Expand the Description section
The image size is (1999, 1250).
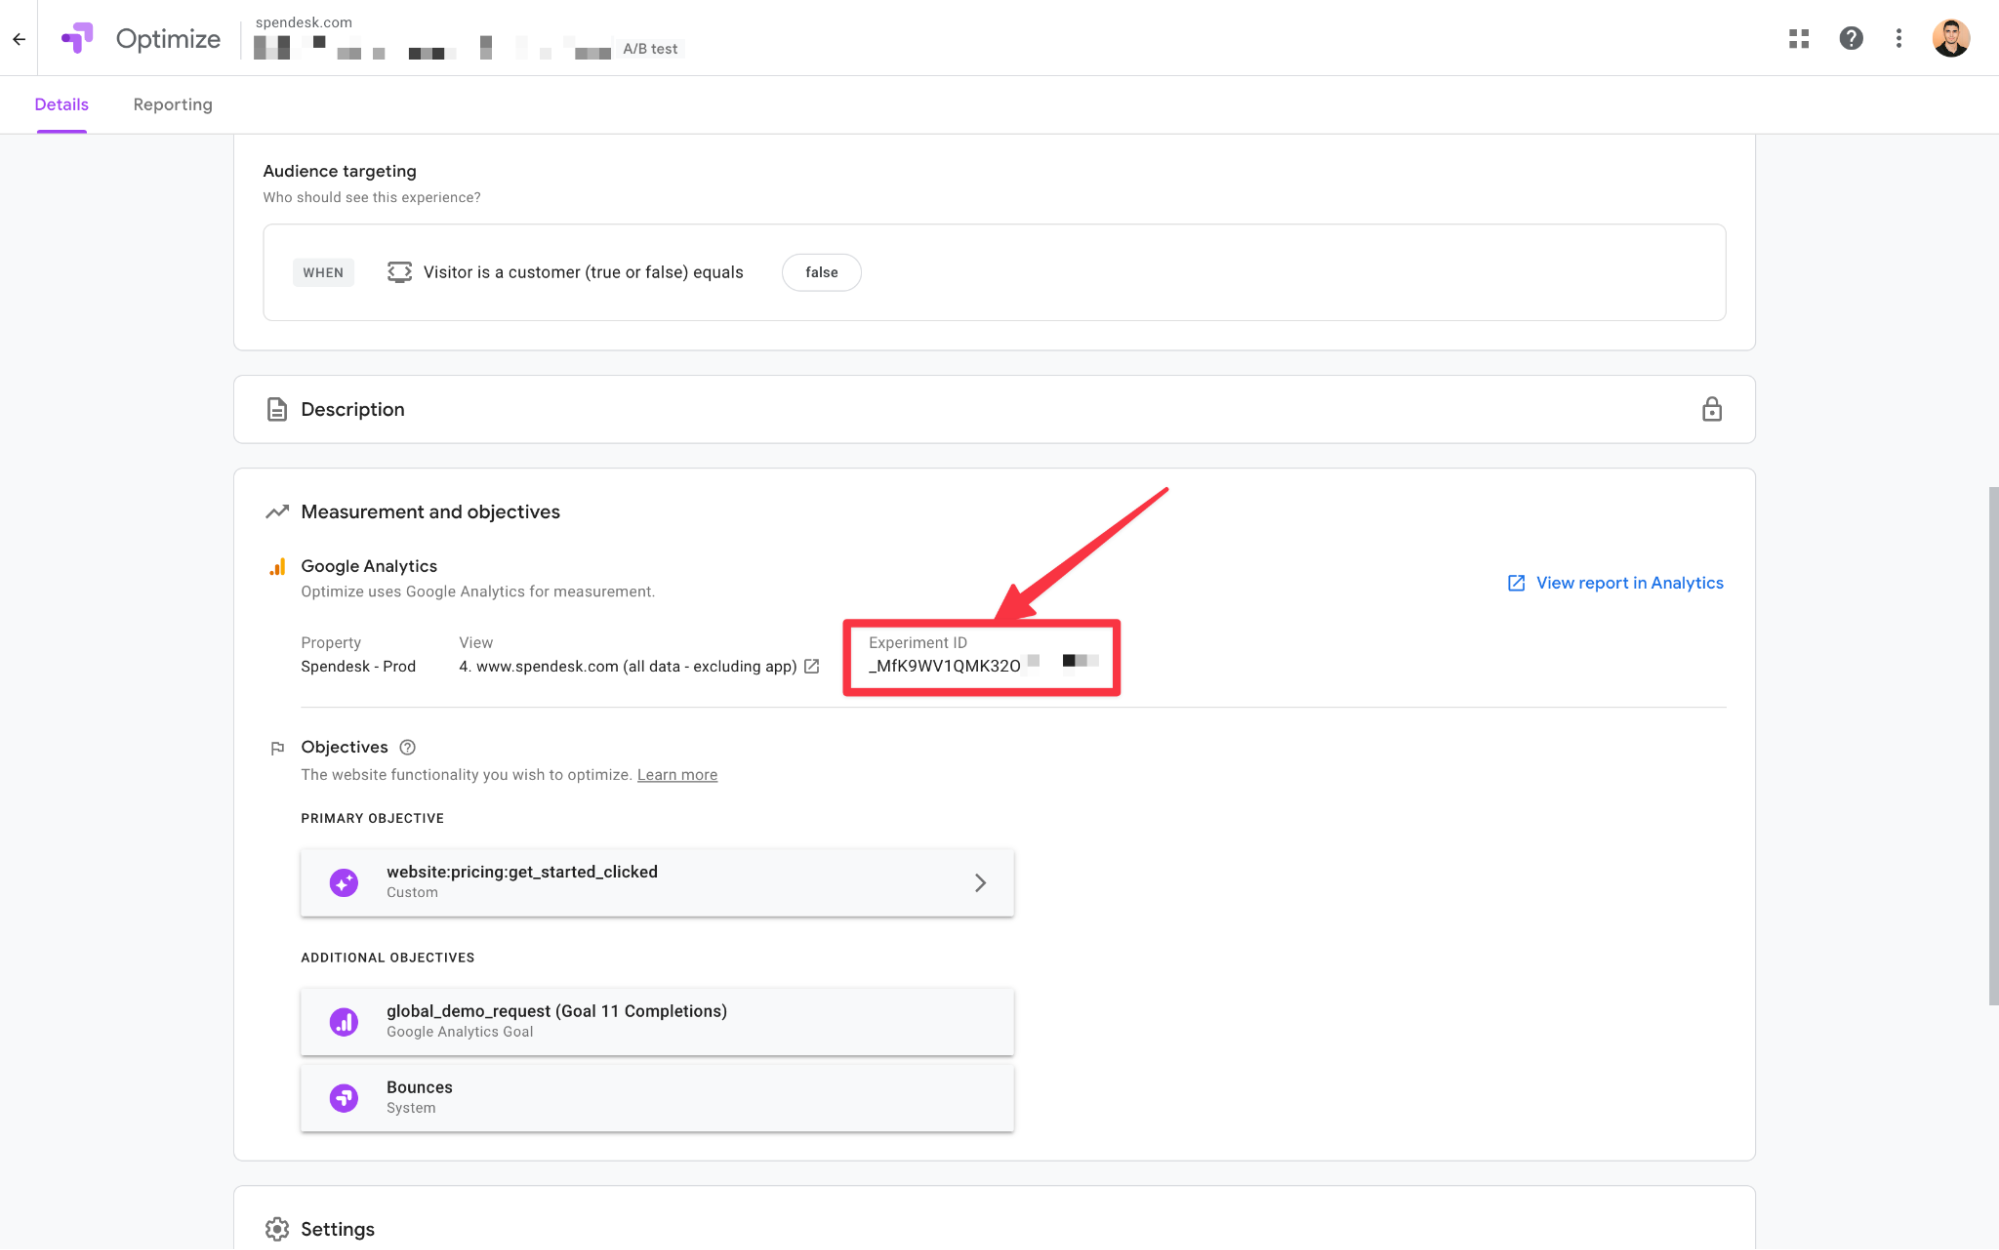pyautogui.click(x=352, y=409)
